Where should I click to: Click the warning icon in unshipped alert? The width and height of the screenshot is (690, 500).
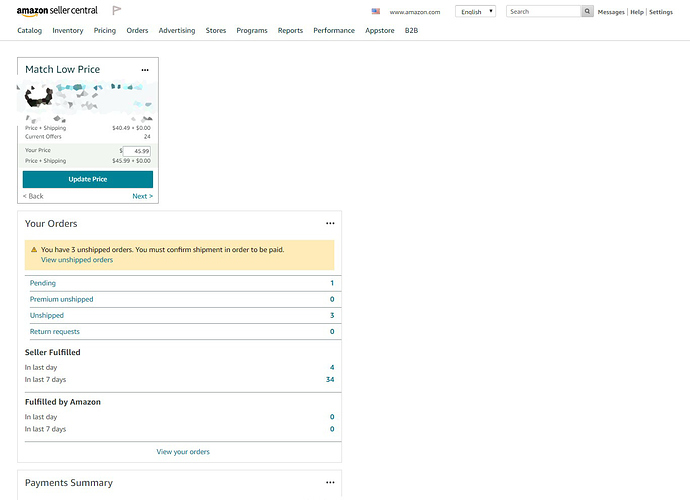[34, 250]
